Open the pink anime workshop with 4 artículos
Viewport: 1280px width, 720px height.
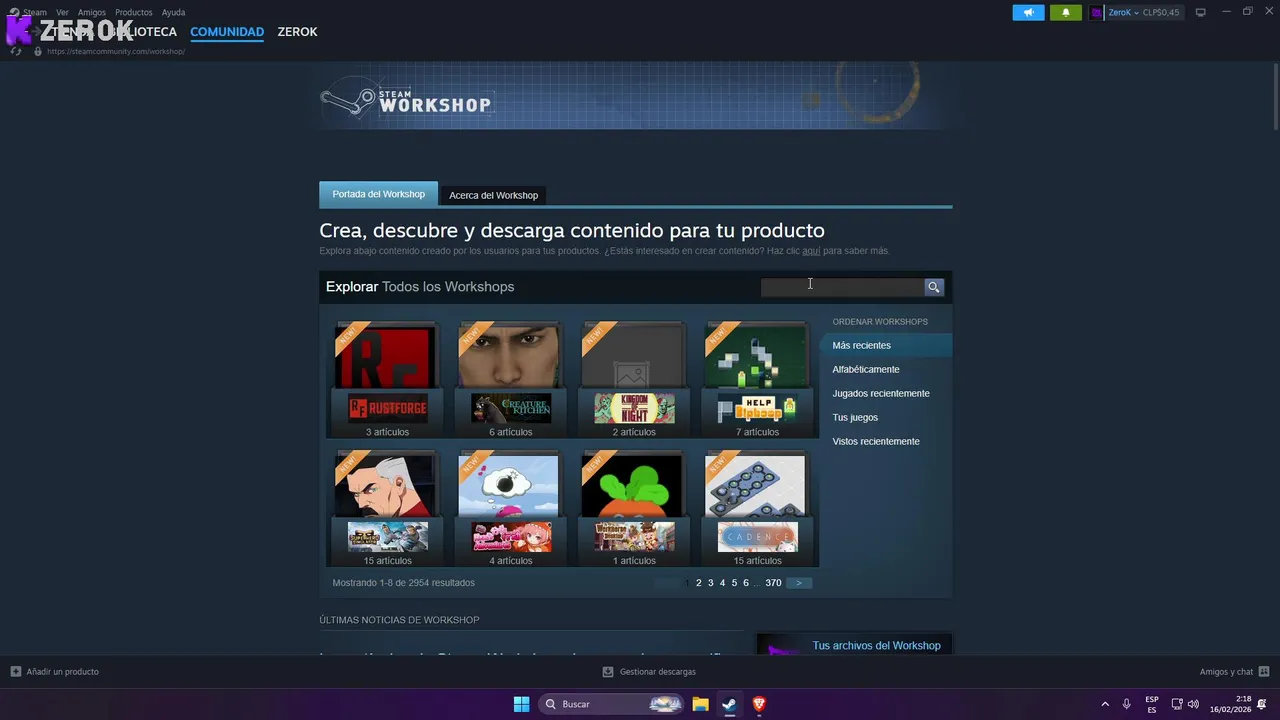(x=510, y=485)
